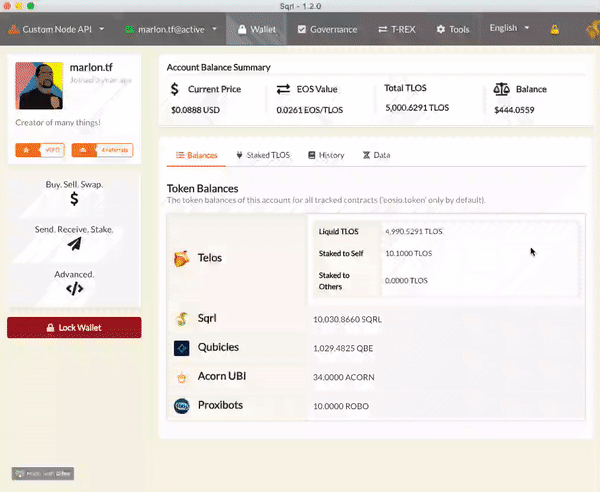
Task: Click the Qubicles token name
Action: 218,347
